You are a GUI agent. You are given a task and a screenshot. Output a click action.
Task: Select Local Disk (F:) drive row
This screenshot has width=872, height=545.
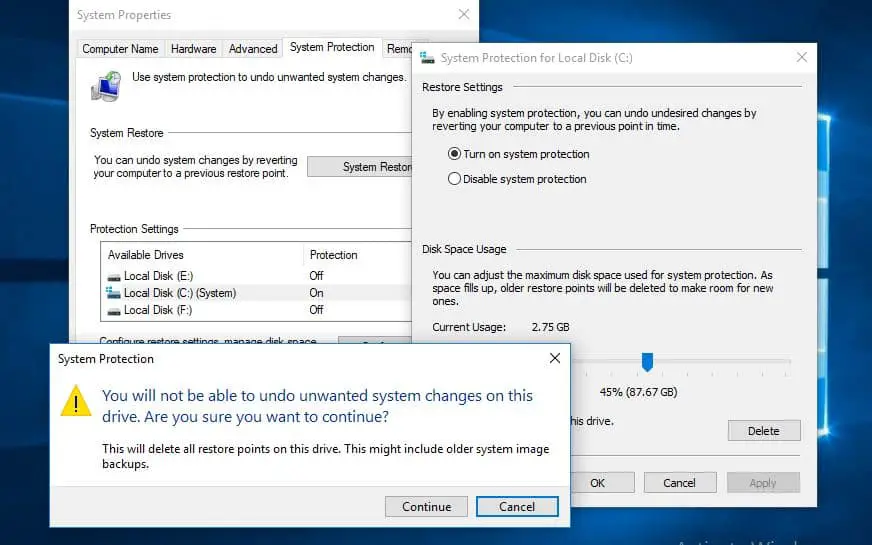click(x=256, y=310)
